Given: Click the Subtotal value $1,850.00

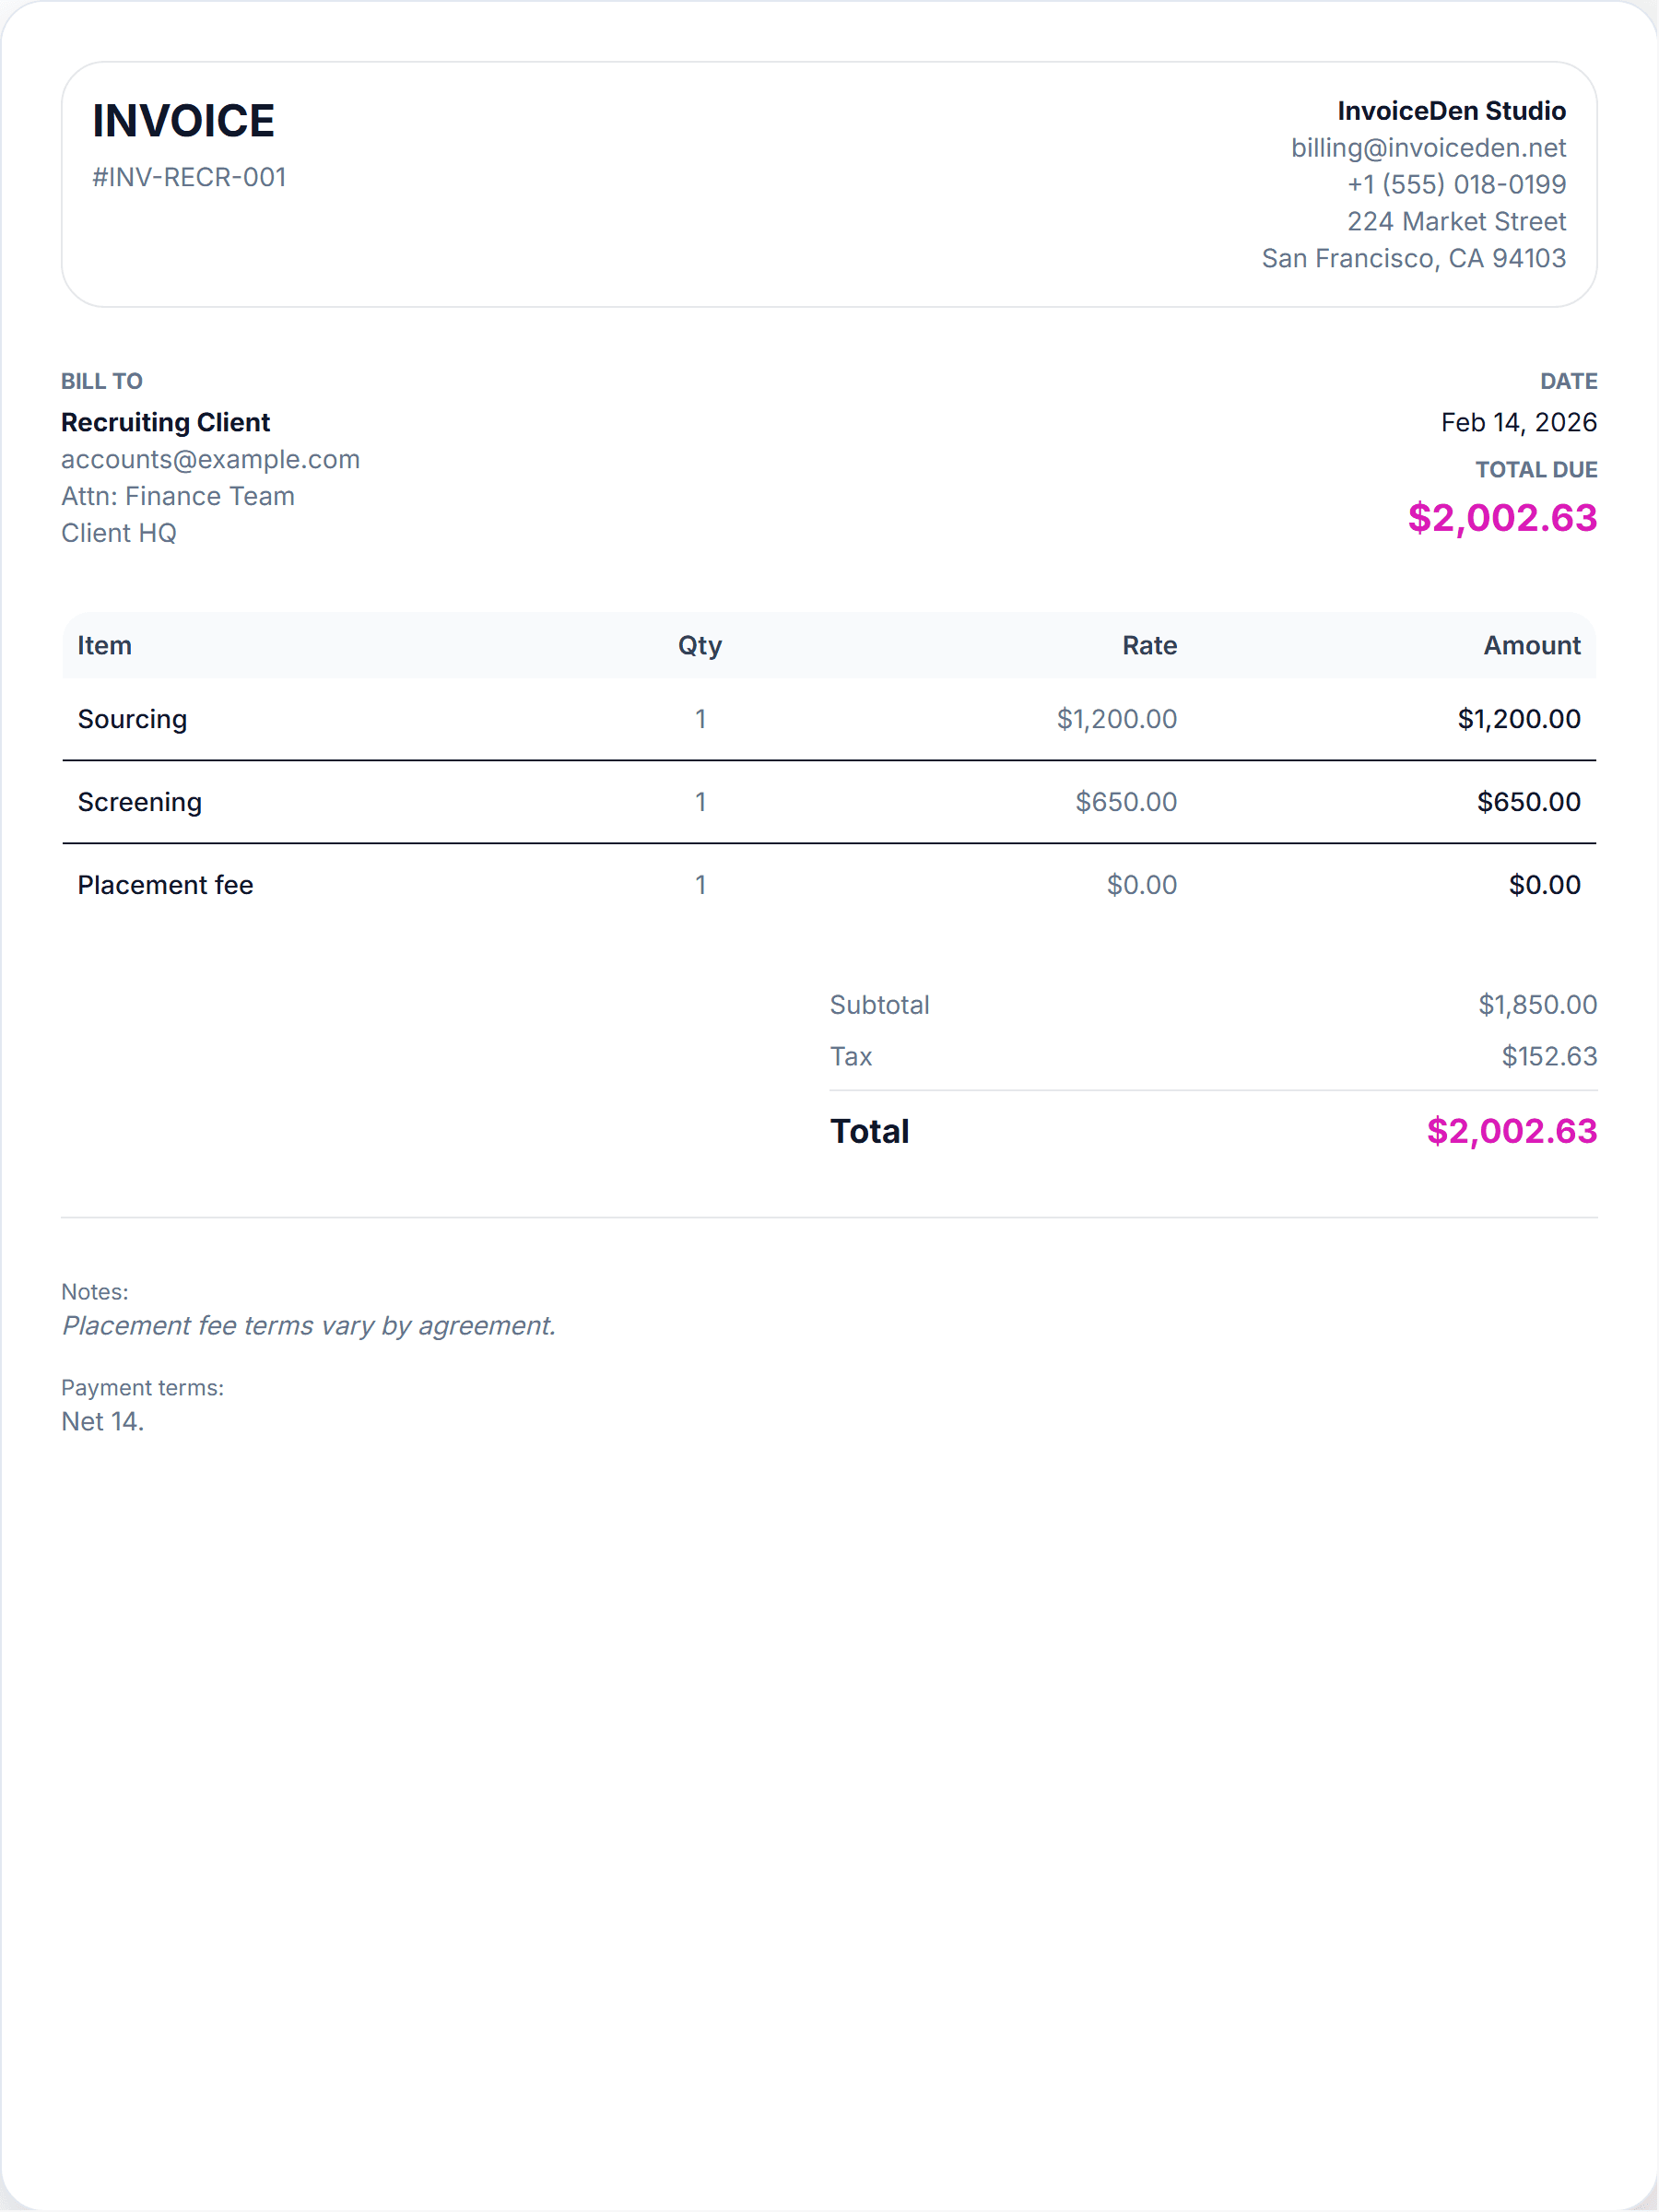Looking at the screenshot, I should 1536,1005.
